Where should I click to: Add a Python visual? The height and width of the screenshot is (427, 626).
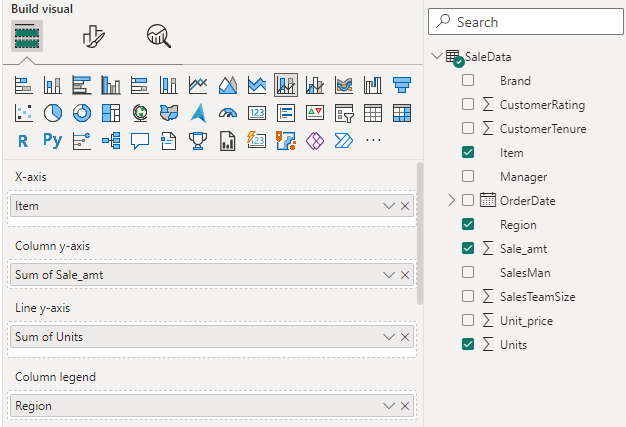coord(53,141)
